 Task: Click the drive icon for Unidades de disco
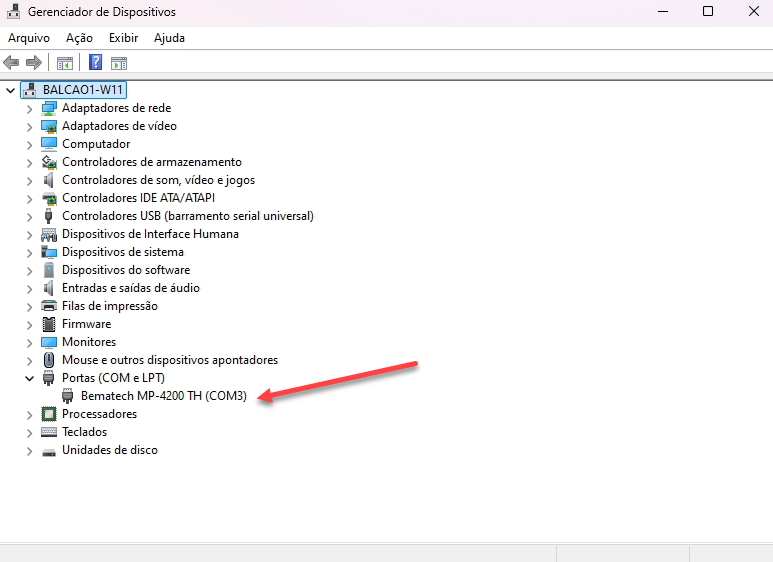coord(49,451)
